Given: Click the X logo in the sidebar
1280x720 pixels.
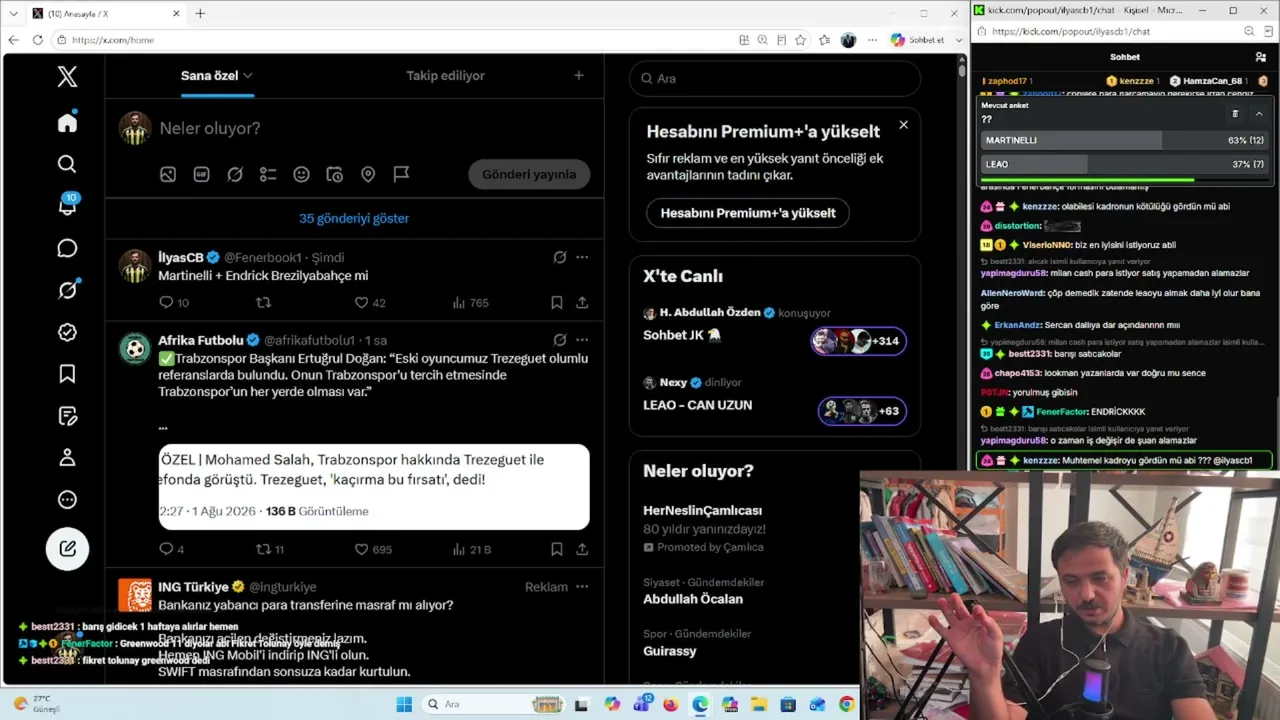Looking at the screenshot, I should (67, 77).
